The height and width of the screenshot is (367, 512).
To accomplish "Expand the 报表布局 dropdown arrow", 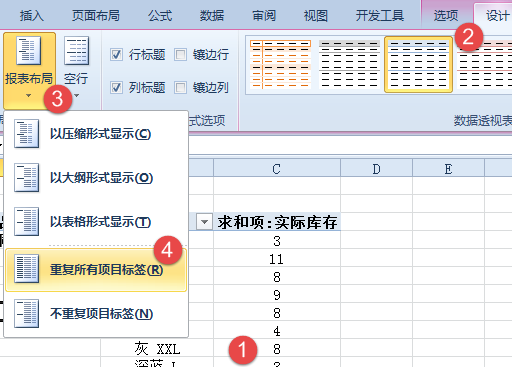I will [28, 96].
